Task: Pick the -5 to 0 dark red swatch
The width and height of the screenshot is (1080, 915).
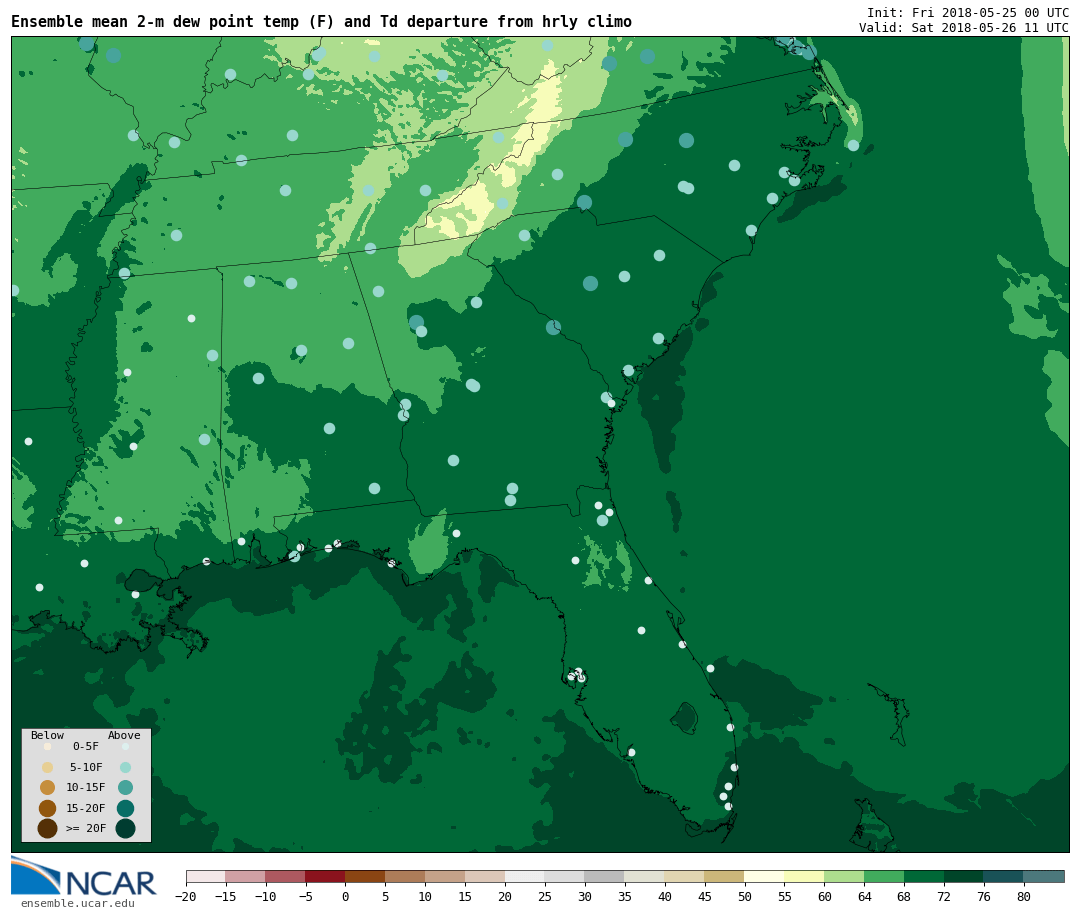Action: click(325, 876)
